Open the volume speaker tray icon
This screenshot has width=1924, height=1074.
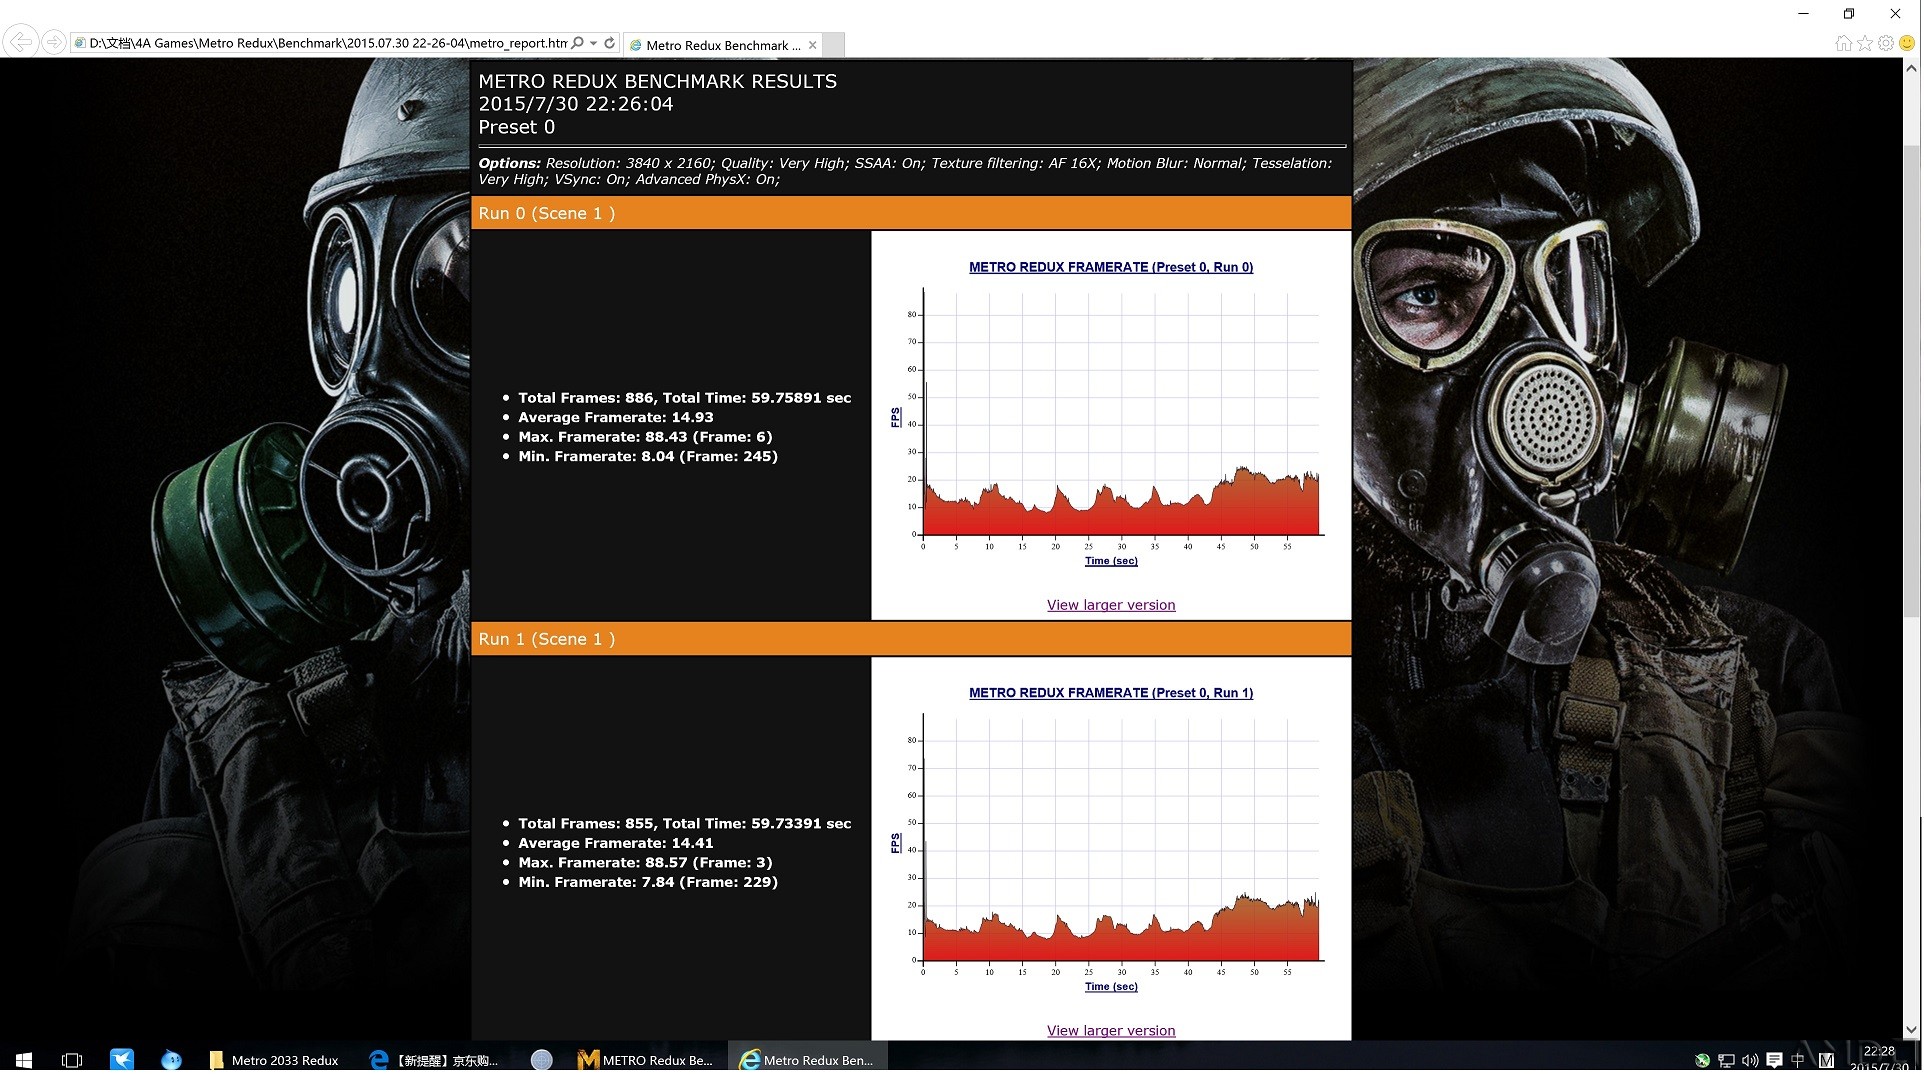click(x=1750, y=1061)
